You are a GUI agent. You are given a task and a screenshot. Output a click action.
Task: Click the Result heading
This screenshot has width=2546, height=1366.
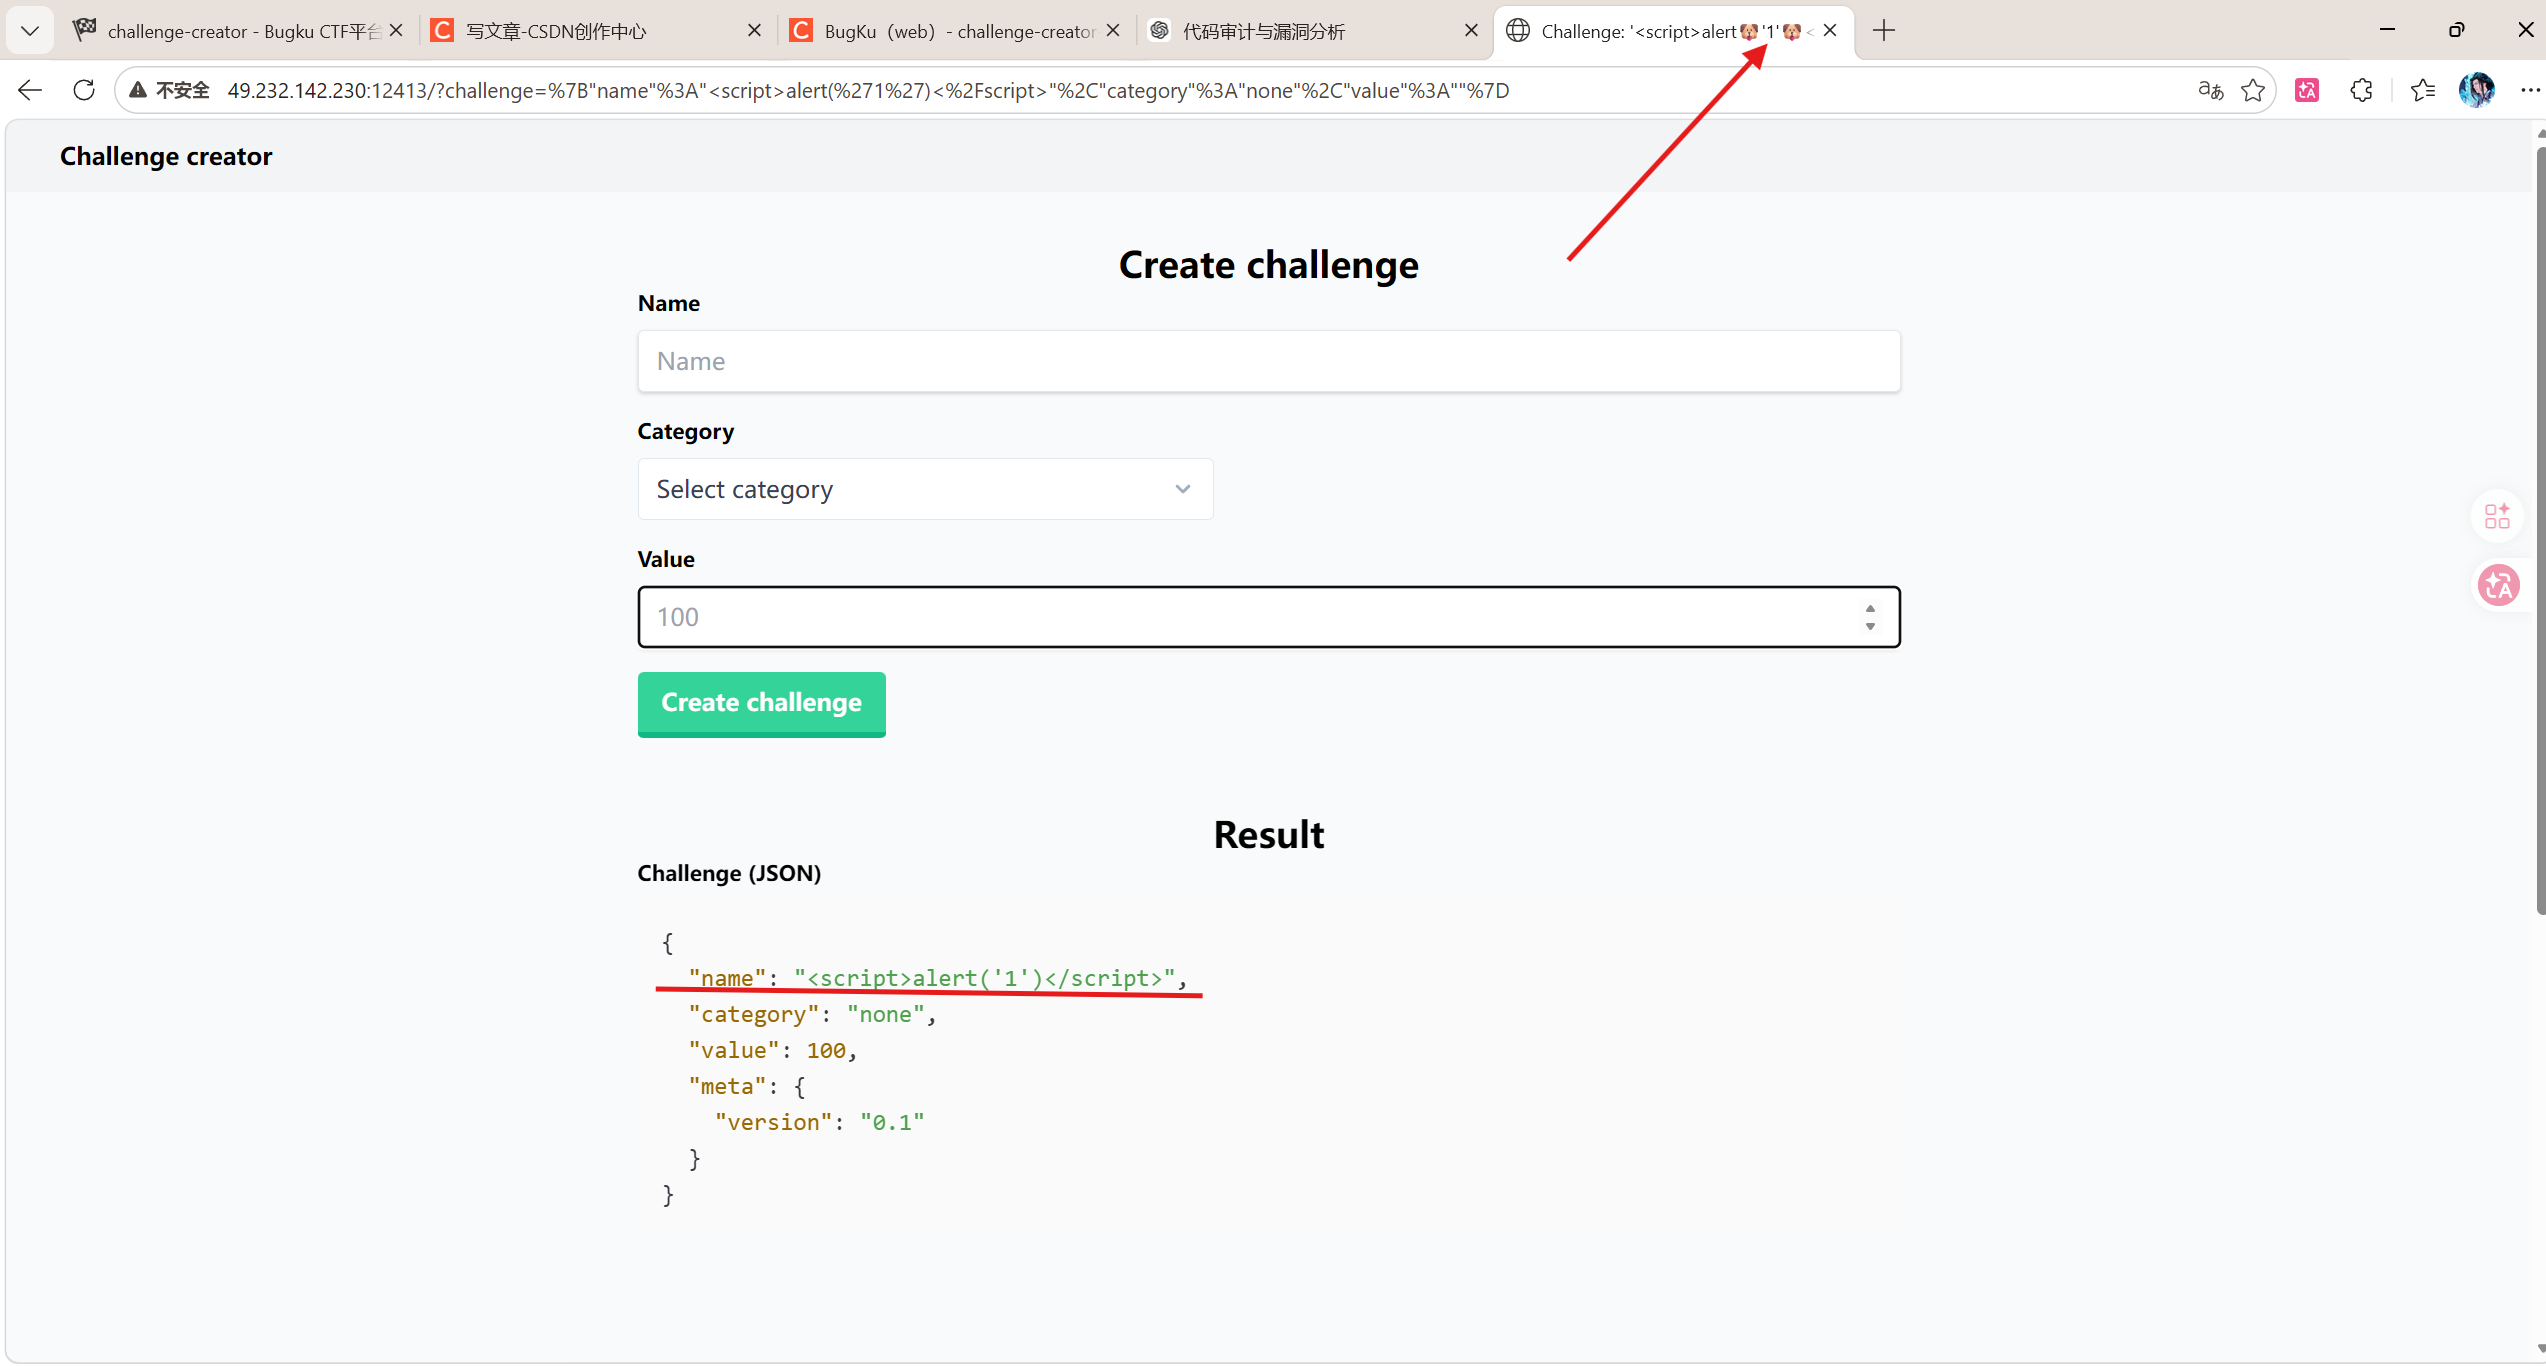coord(1269,835)
